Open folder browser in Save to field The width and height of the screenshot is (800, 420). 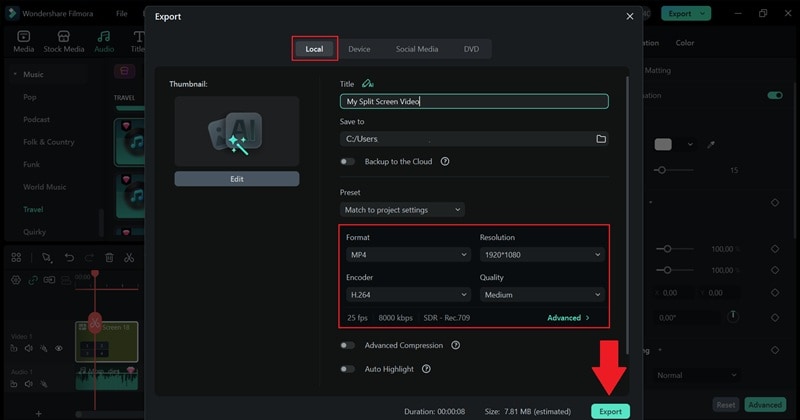point(601,139)
